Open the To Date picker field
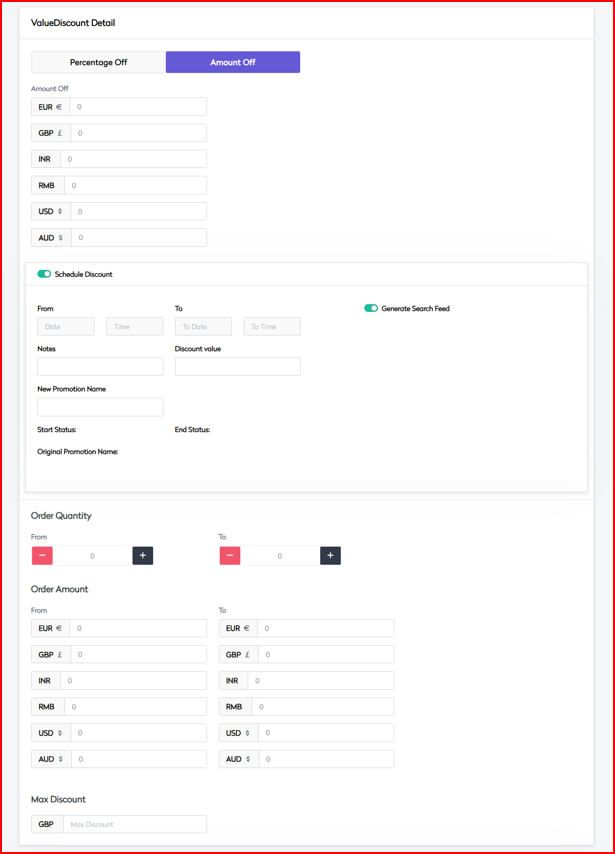 pyautogui.click(x=203, y=327)
